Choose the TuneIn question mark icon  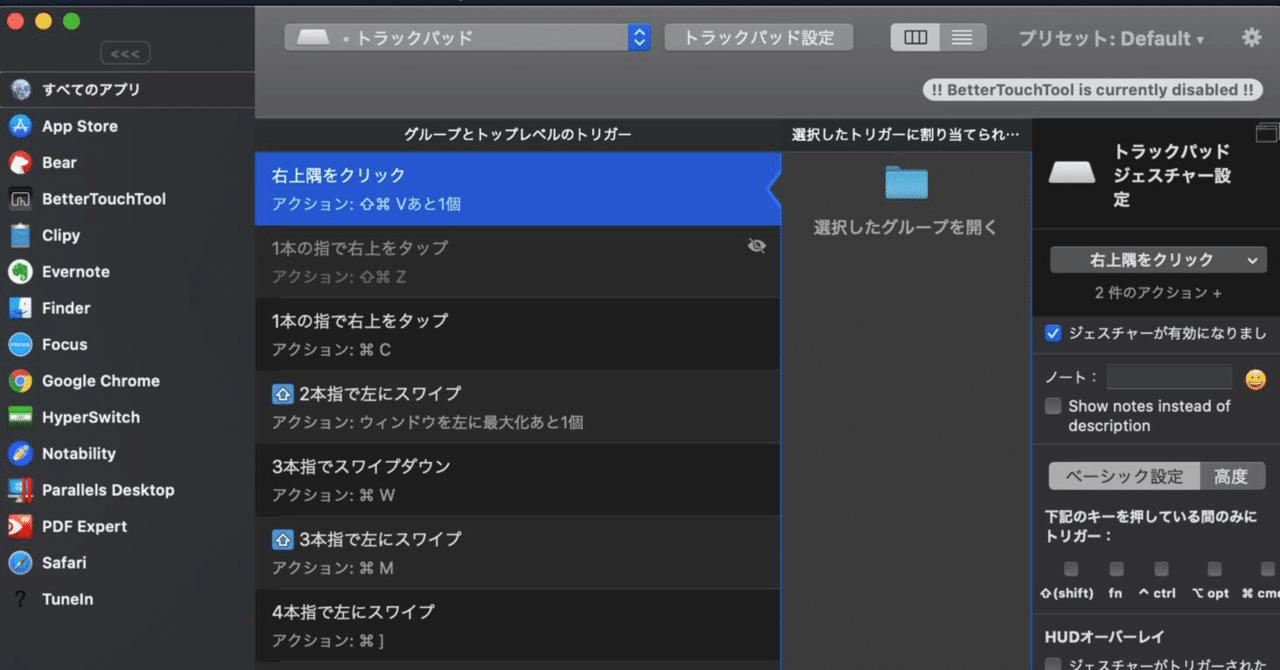pos(21,599)
